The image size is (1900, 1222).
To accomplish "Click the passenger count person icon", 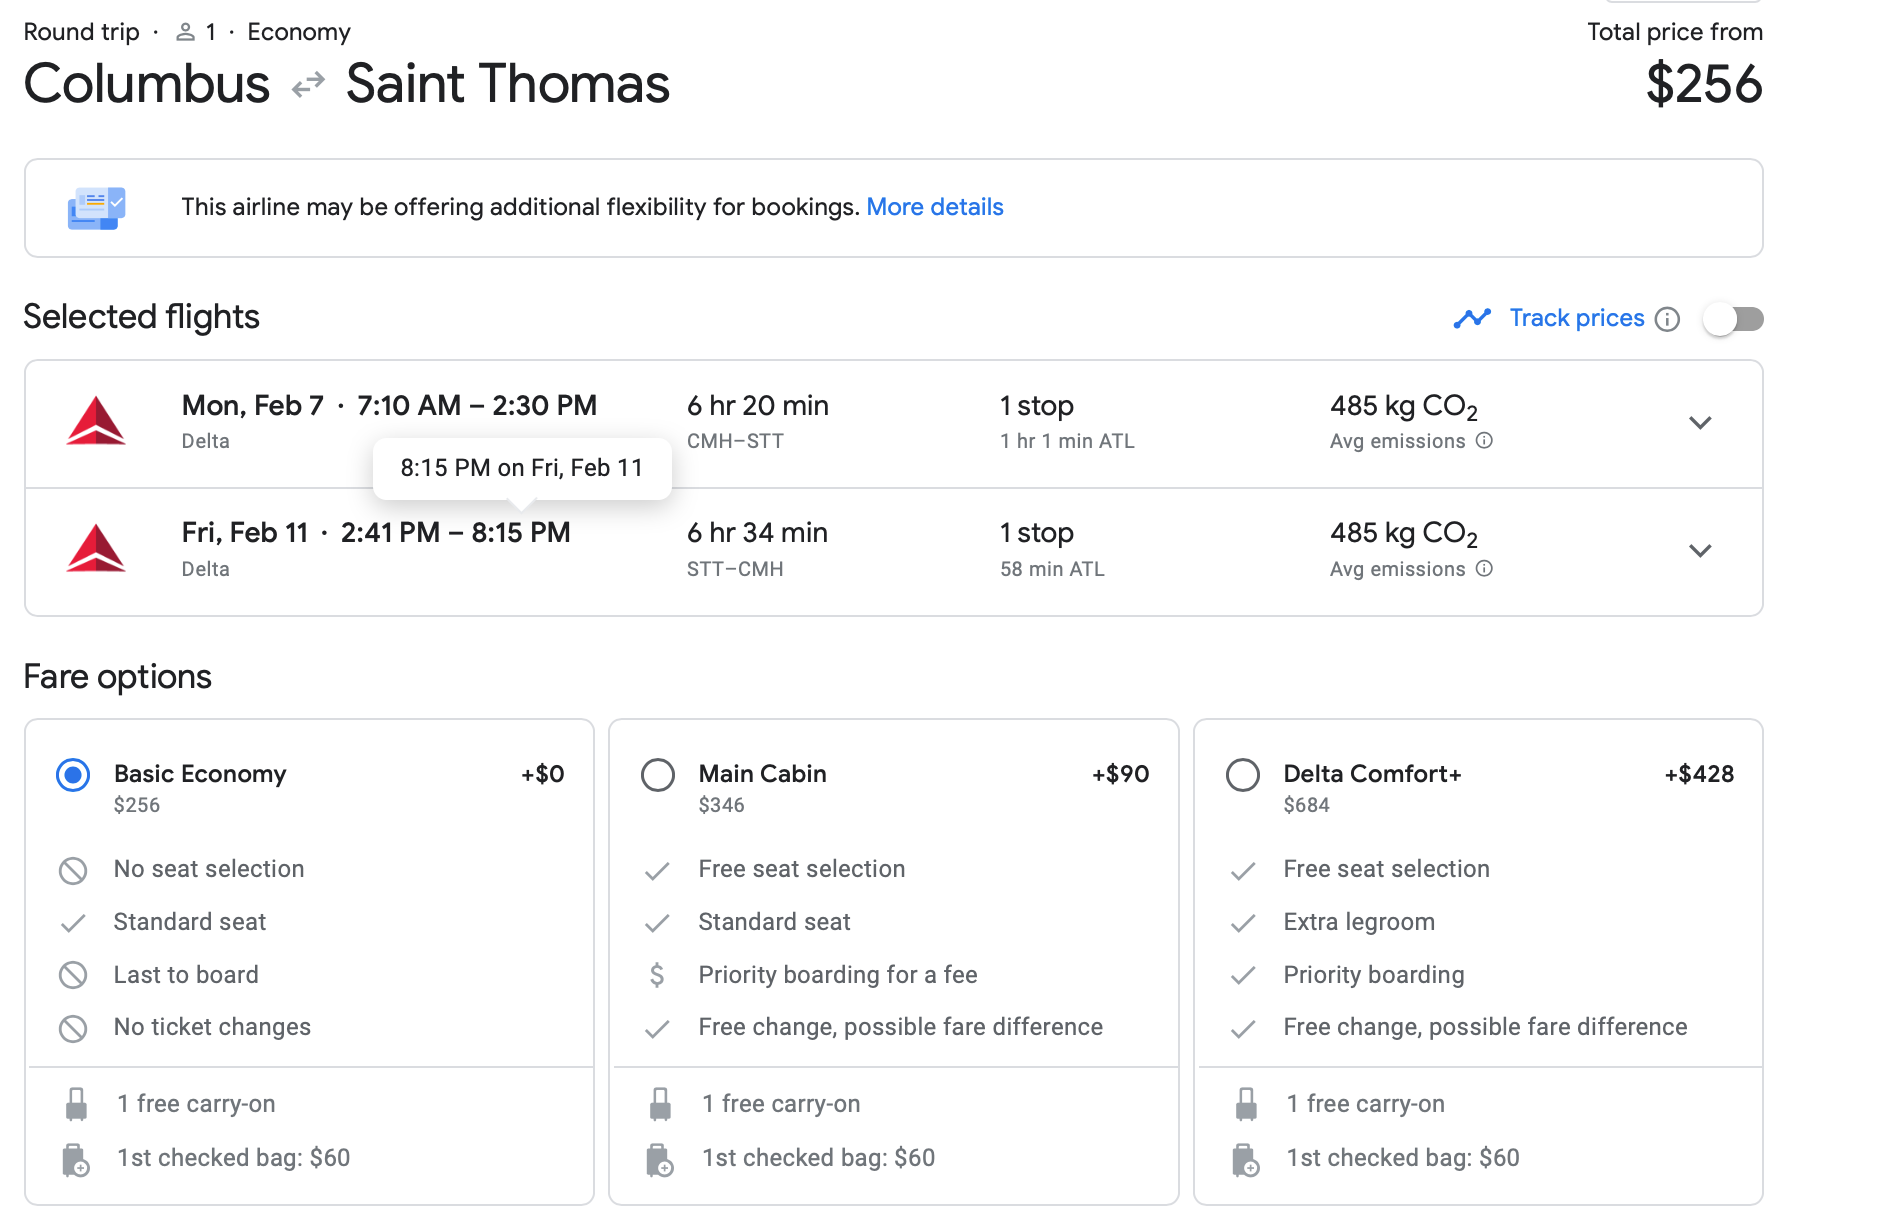I will tap(185, 32).
